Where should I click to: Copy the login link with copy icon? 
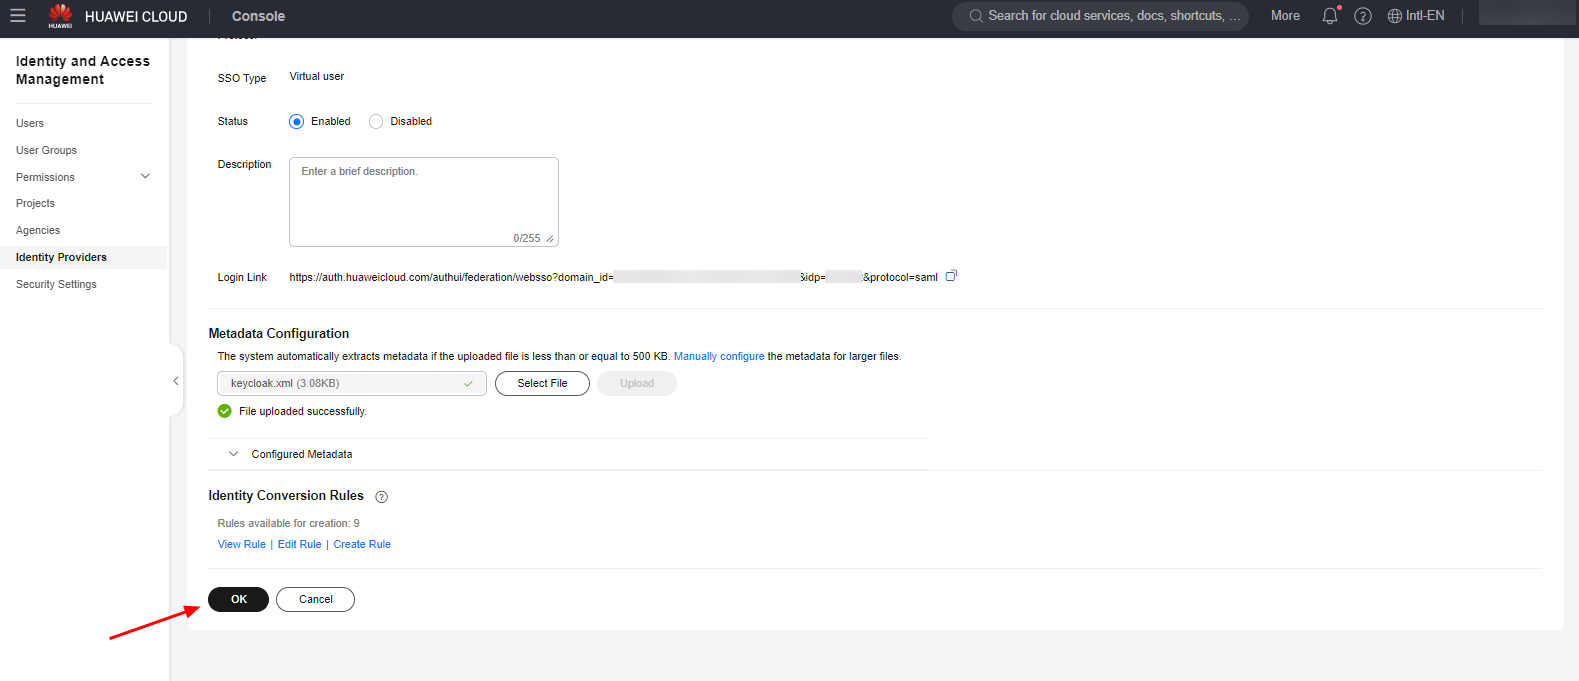tap(951, 276)
